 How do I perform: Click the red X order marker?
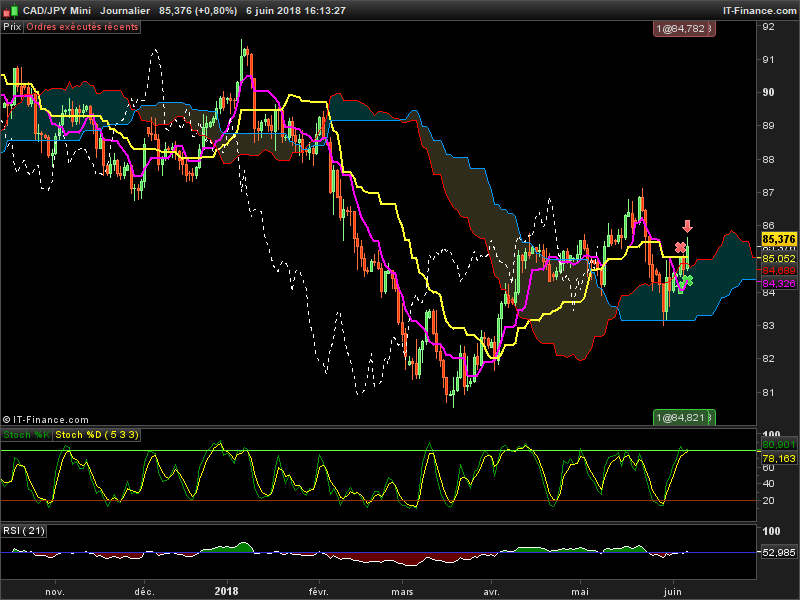point(680,248)
